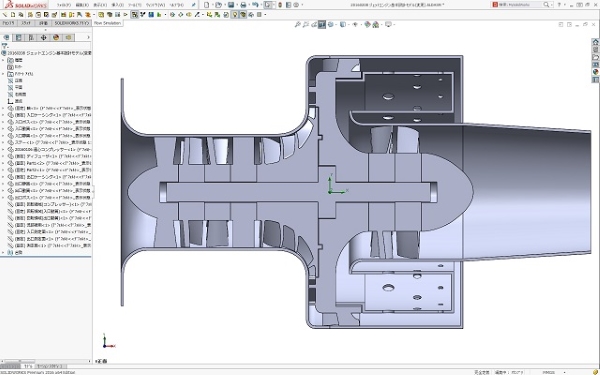Viewport: 600px width, 375px height.
Task: Expand more manager tabs arrow
Action: click(x=88, y=38)
